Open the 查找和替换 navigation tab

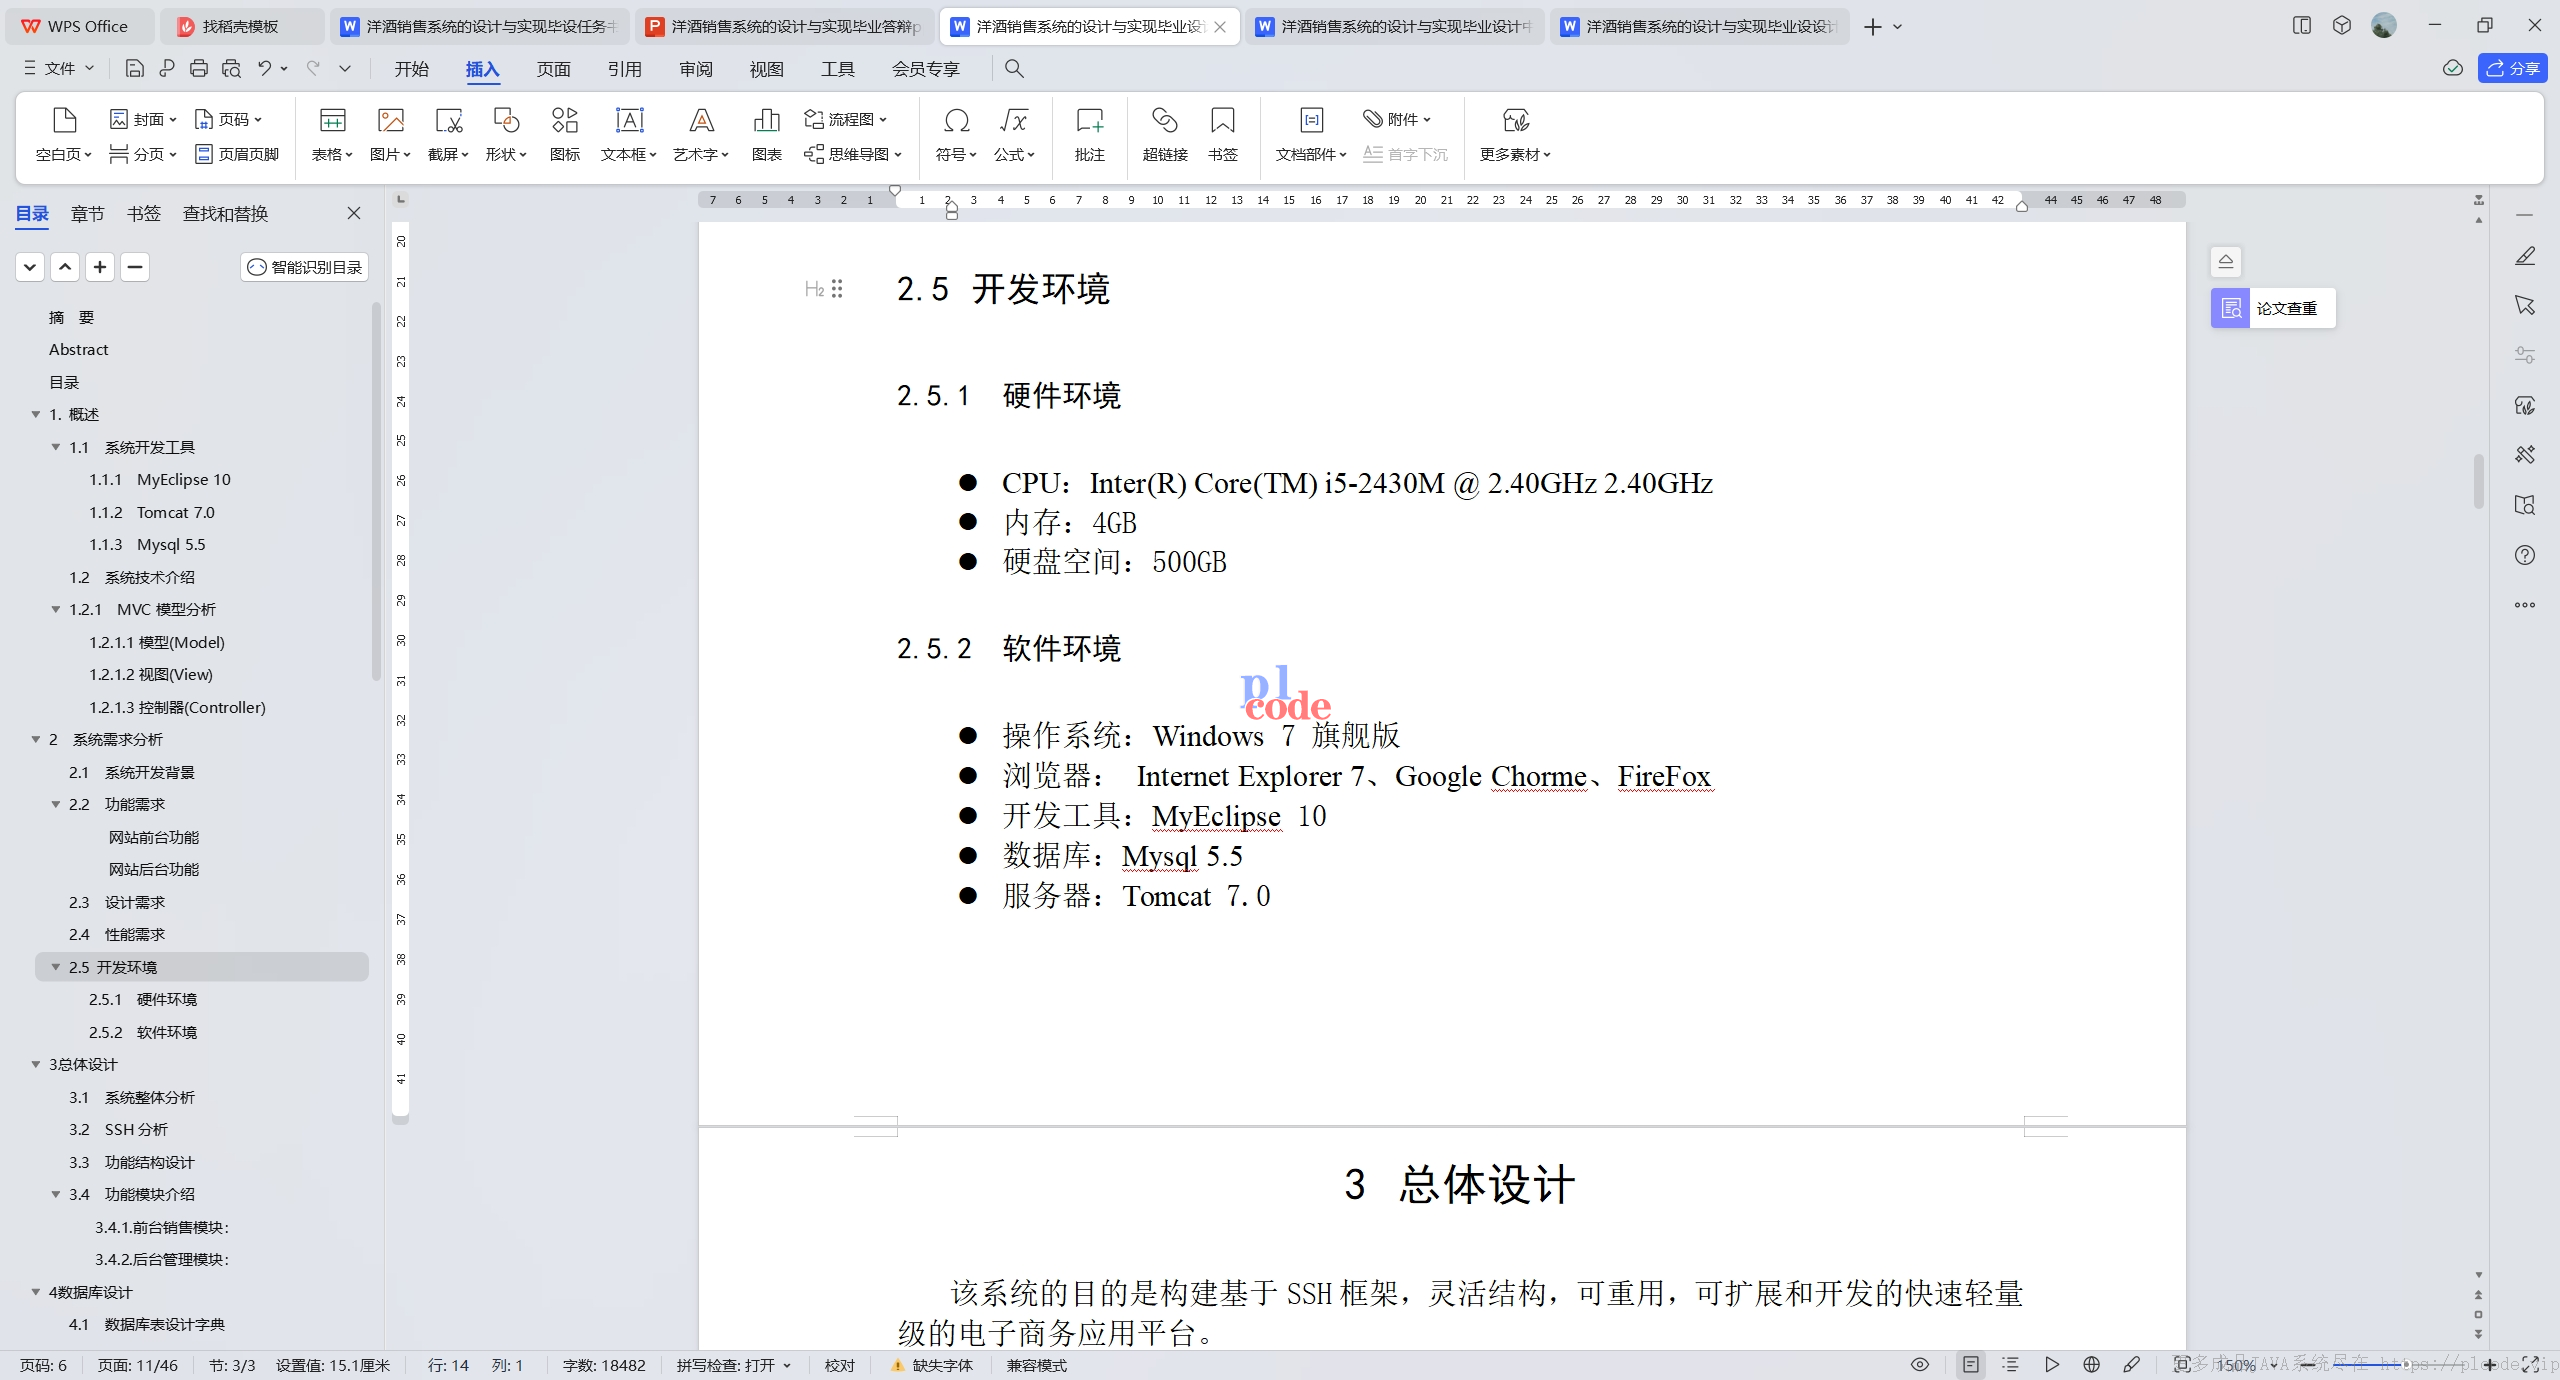point(225,213)
